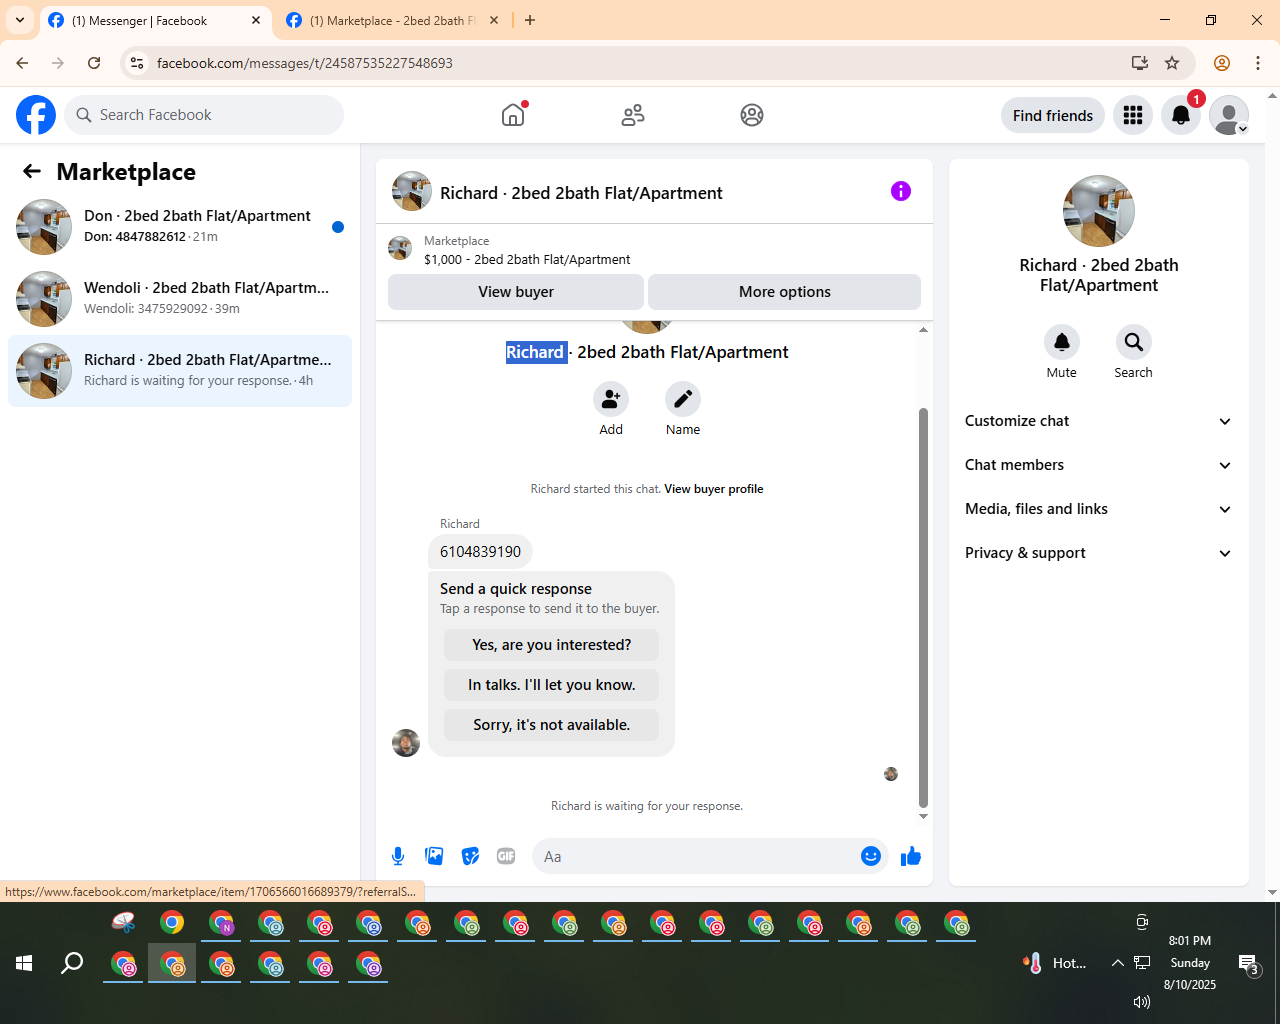Open Wendoli's 2bed 2bath conversation
This screenshot has height=1024, width=1280.
coord(180,299)
